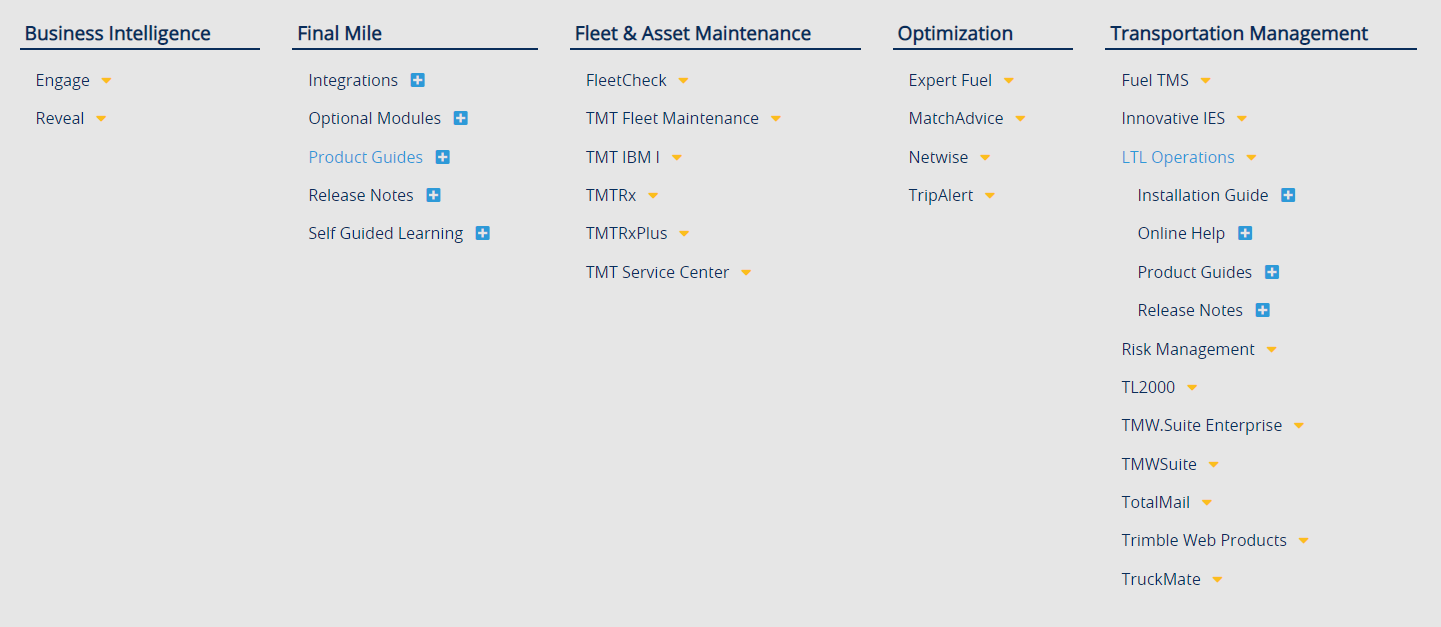Screen dimensions: 1441x627
Task: Click the plus icon beside Online Help
Action: [x=1245, y=233]
